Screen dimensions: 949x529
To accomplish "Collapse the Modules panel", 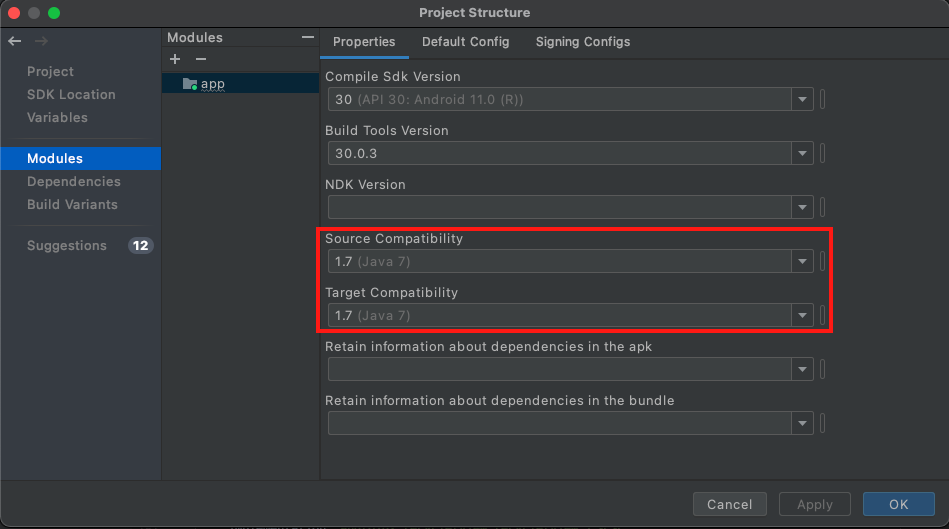I will (307, 37).
